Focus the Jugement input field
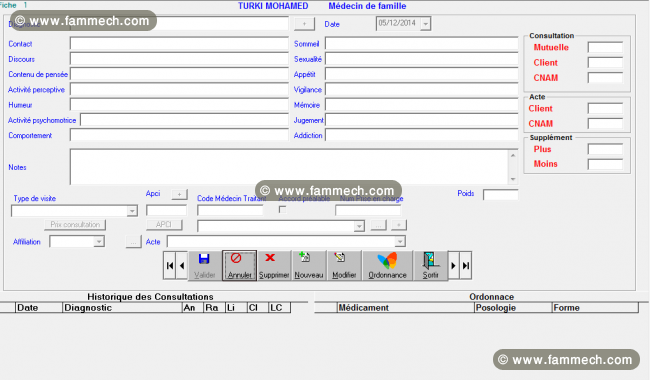Image resolution: width=650 pixels, height=380 pixels. (422, 120)
